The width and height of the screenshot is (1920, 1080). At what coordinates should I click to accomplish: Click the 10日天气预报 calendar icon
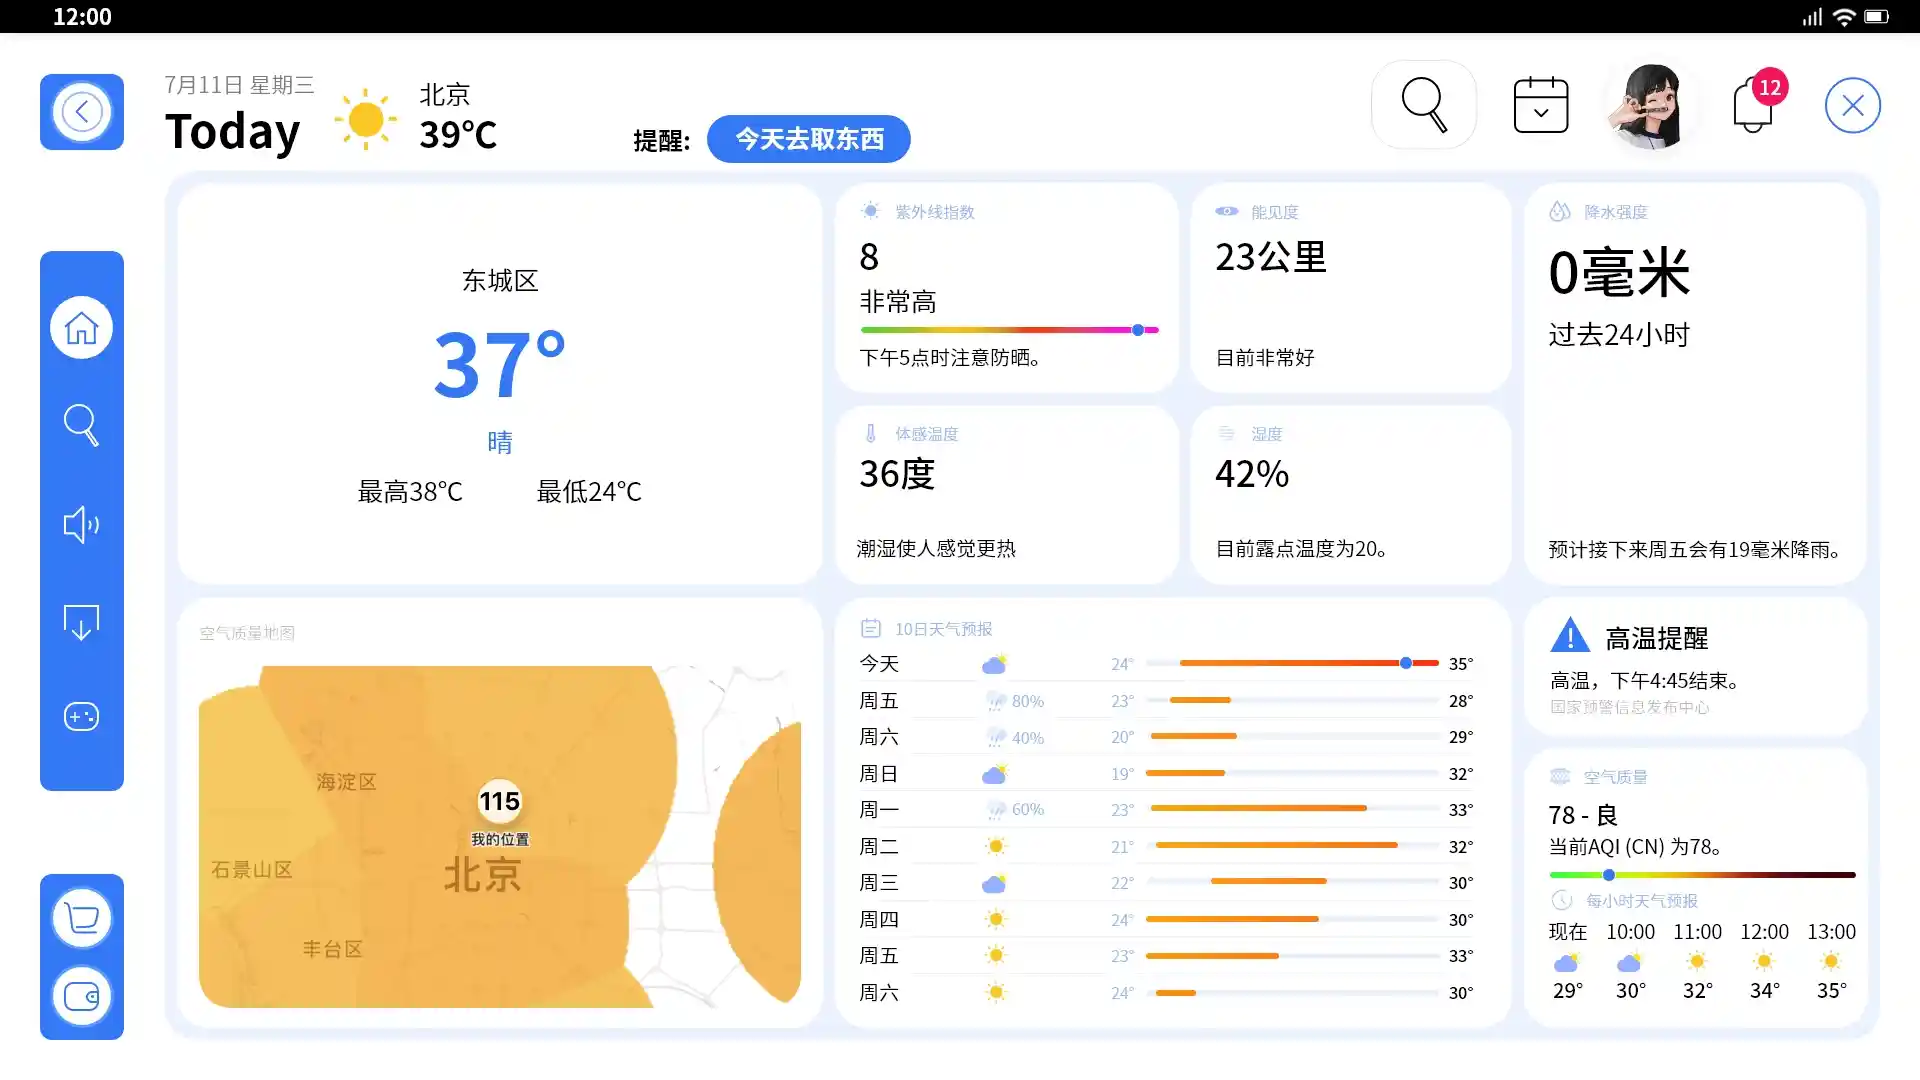pos(871,628)
